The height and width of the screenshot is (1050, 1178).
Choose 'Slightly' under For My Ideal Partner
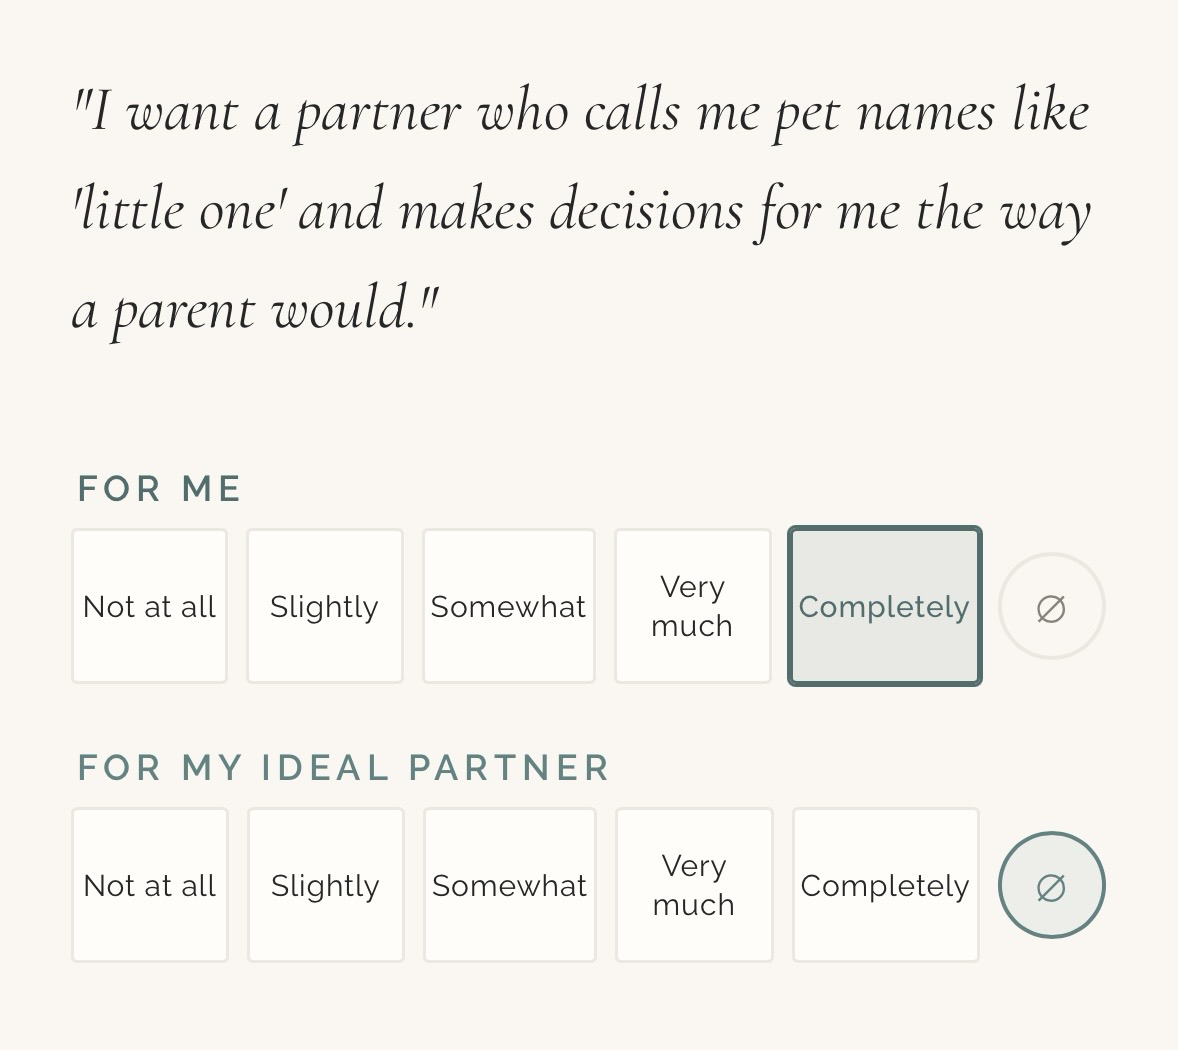pyautogui.click(x=326, y=886)
